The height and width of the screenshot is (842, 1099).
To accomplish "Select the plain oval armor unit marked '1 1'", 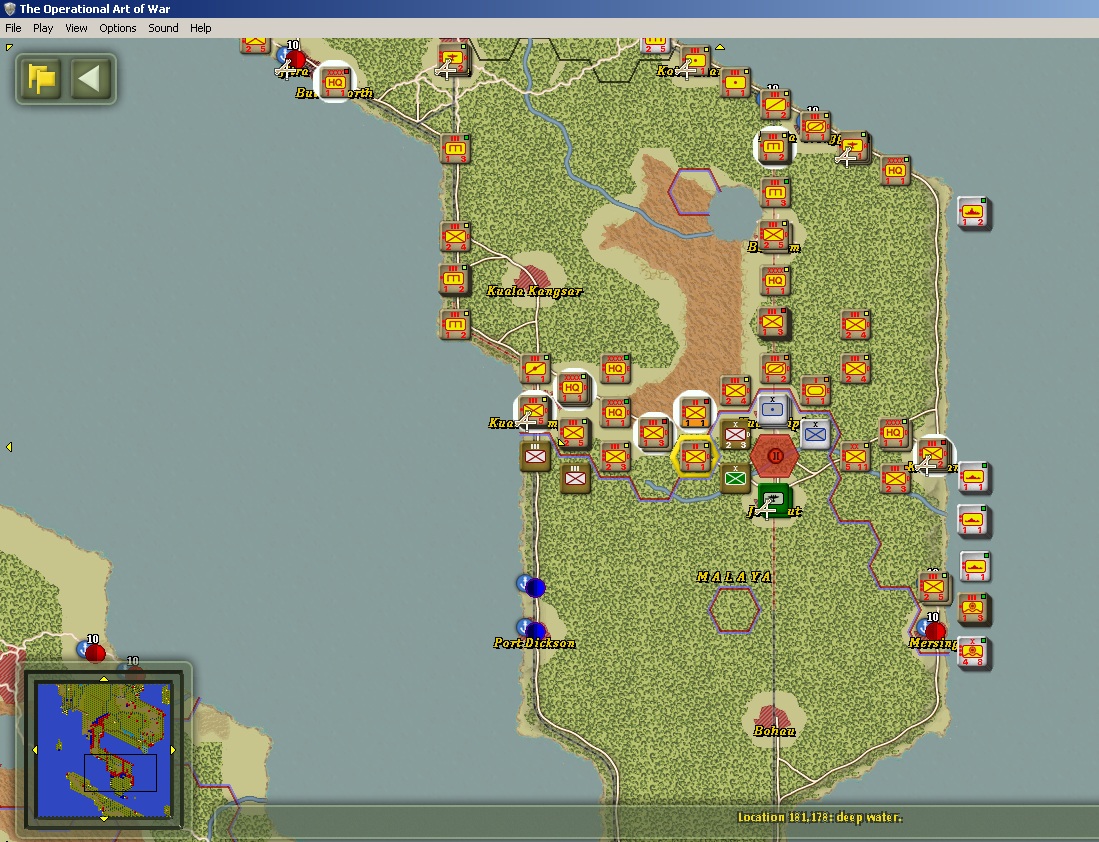I will [x=815, y=391].
